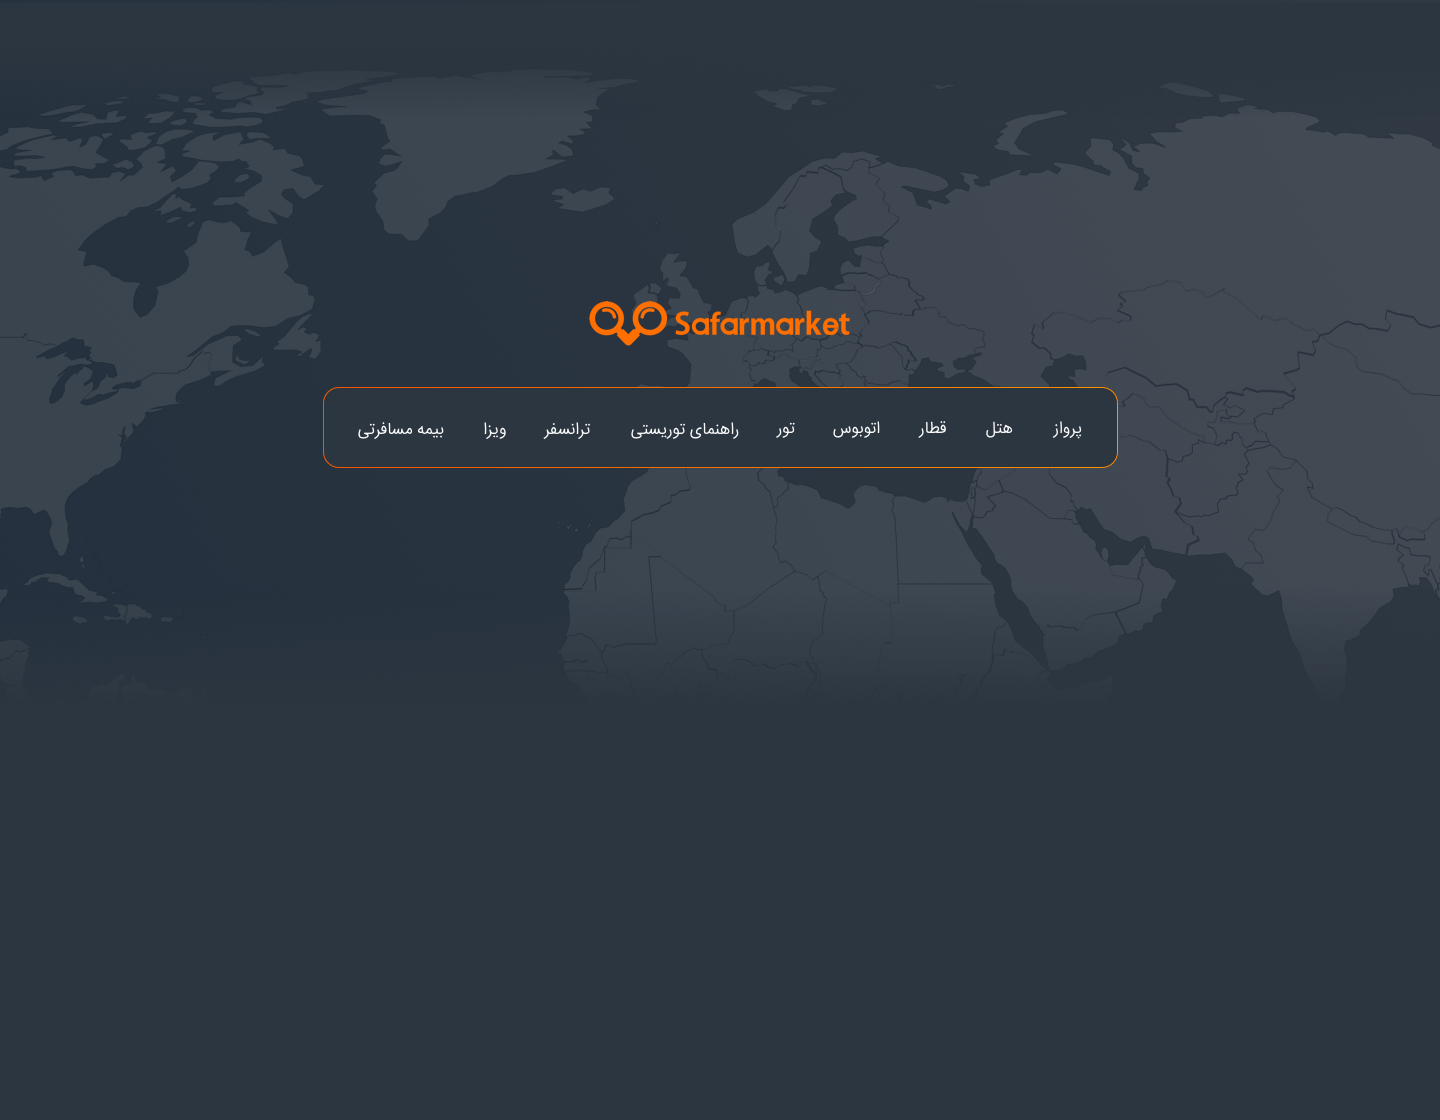Select the هتل (hotel) tab
This screenshot has width=1440, height=1120.
998,429
